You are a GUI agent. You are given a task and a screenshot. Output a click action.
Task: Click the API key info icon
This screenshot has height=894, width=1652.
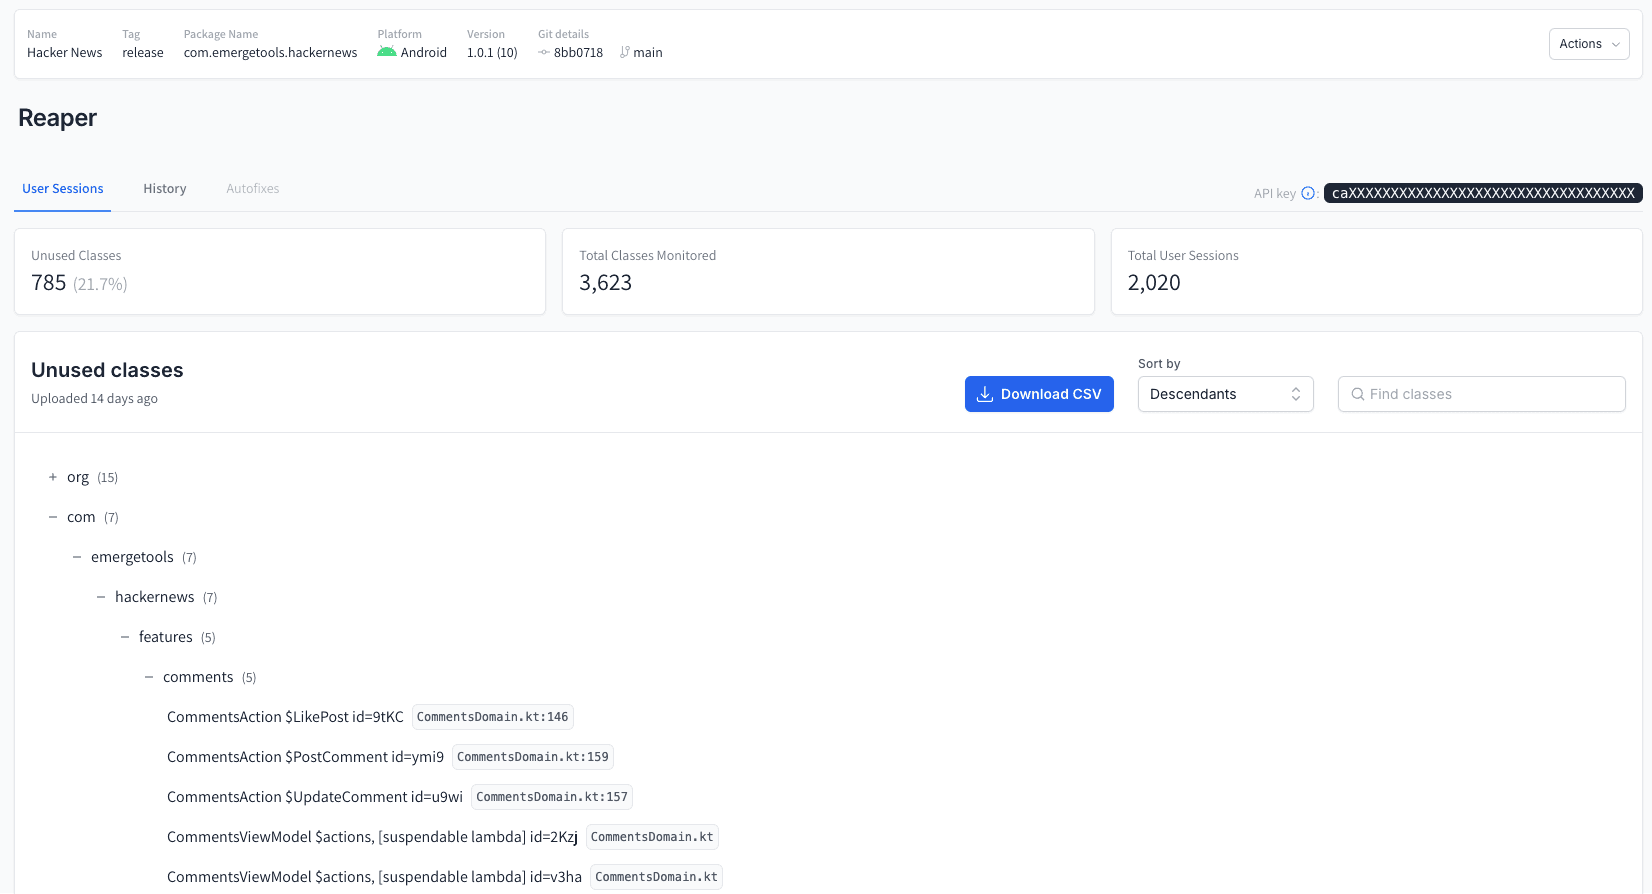point(1308,193)
